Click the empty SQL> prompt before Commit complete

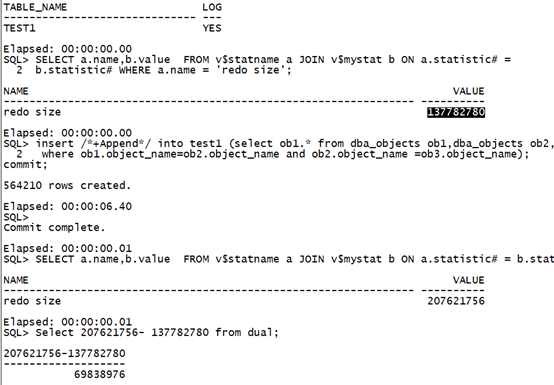pyautogui.click(x=16, y=217)
